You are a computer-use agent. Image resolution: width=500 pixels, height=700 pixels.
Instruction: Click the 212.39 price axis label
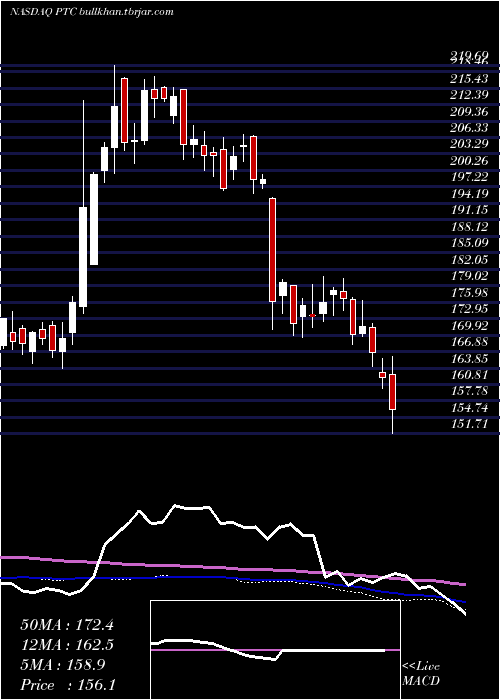pos(469,95)
